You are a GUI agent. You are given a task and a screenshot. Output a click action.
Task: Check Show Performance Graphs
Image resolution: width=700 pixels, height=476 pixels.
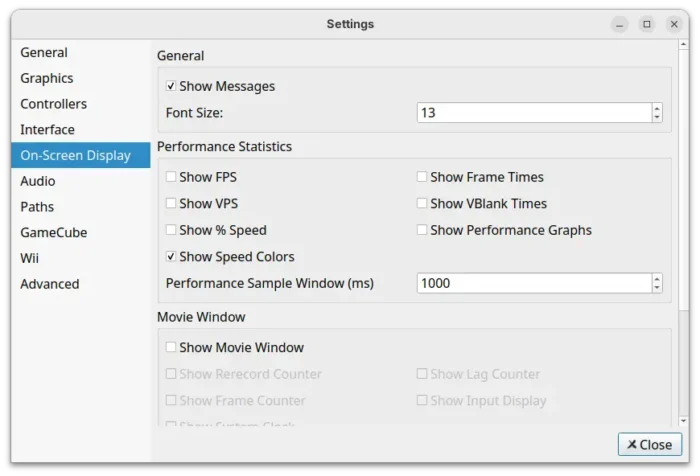click(423, 230)
